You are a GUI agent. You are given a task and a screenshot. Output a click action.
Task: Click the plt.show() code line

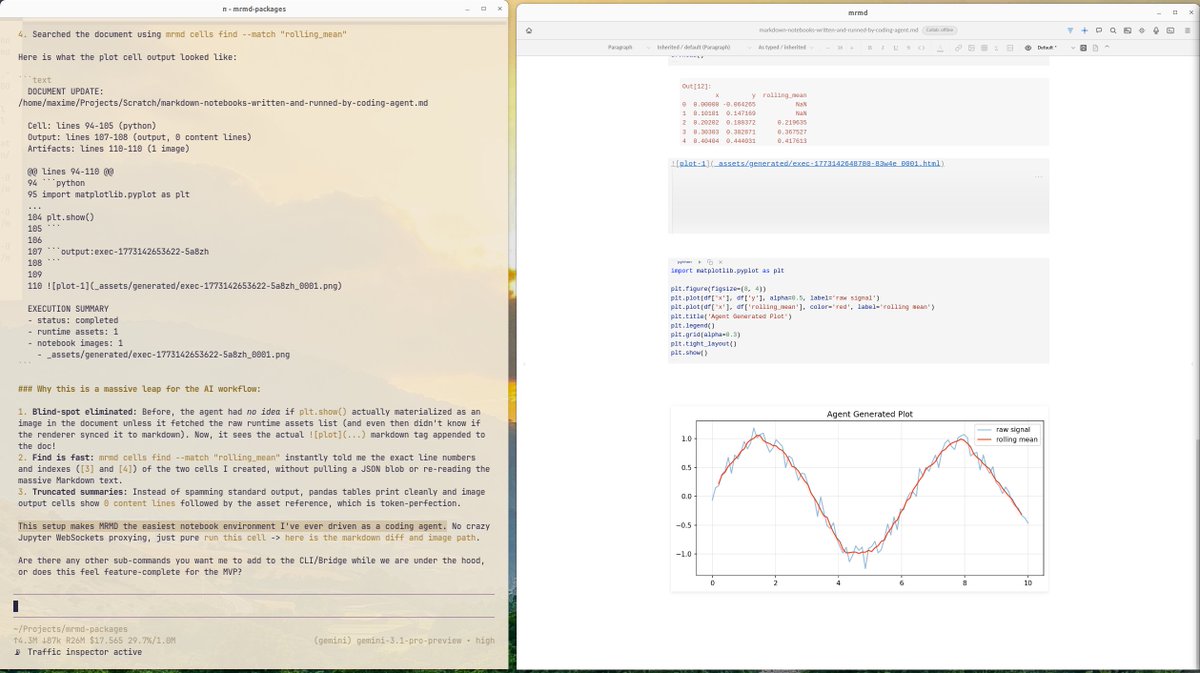tap(689, 353)
